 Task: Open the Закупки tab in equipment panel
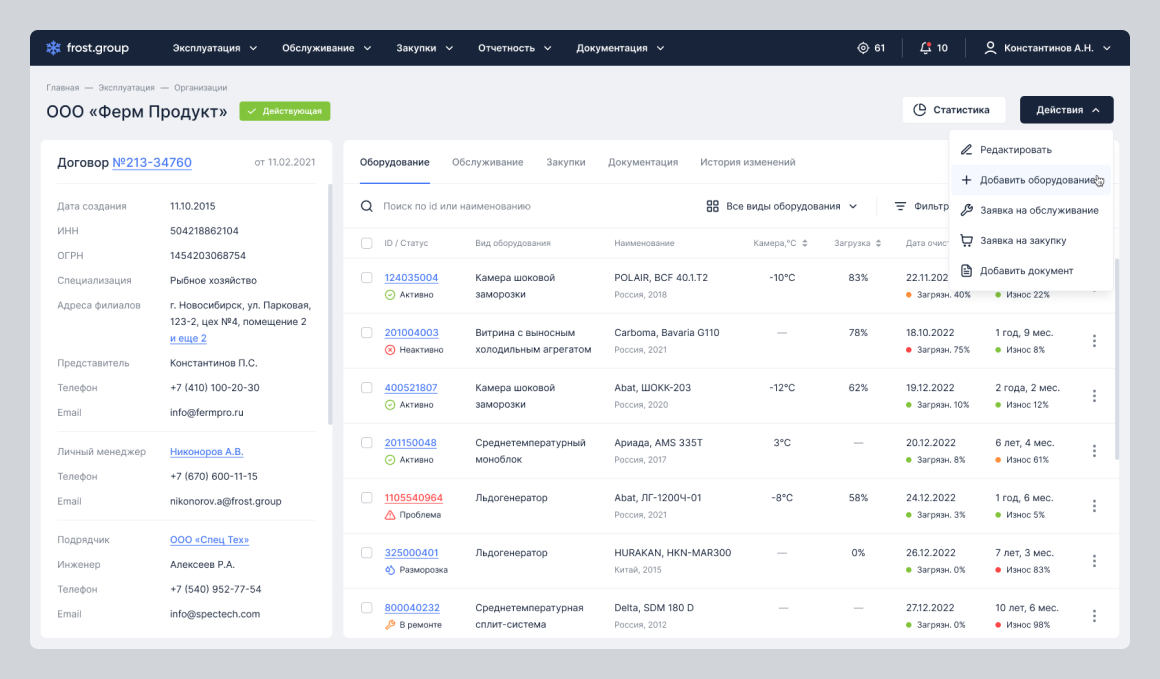[x=566, y=162]
